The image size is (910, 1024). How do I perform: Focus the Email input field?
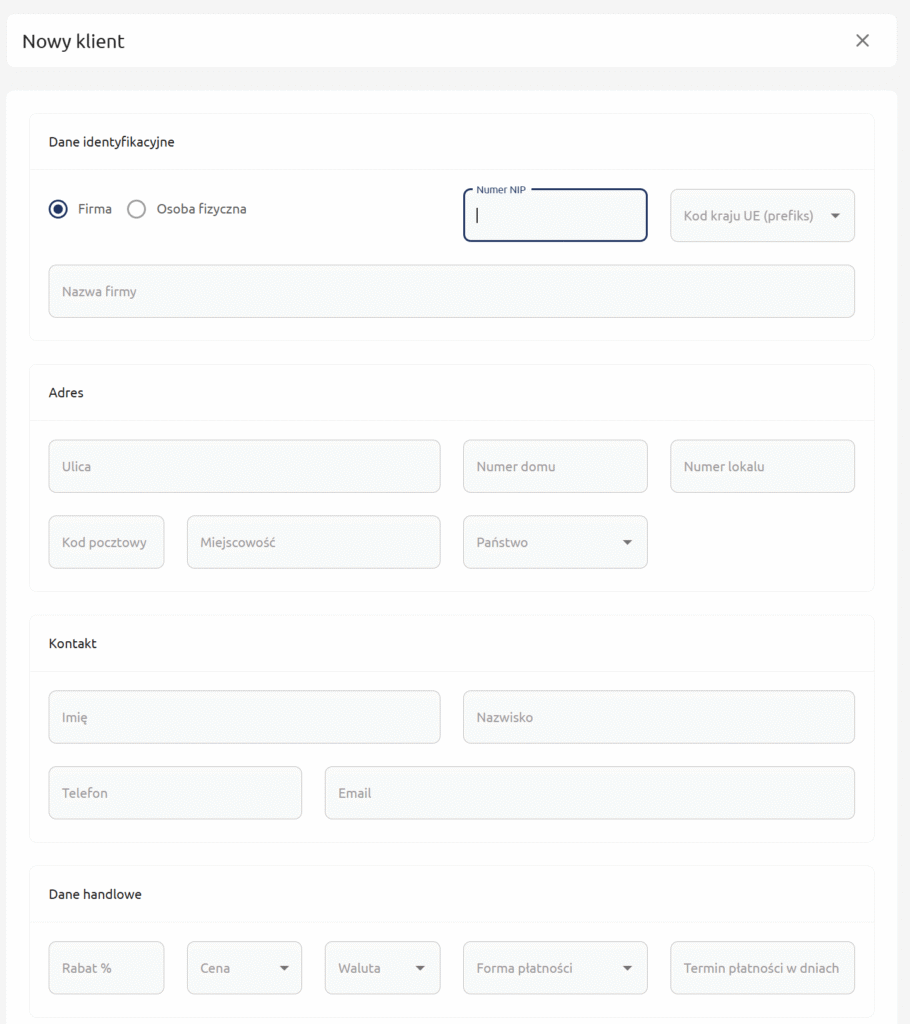click(589, 793)
